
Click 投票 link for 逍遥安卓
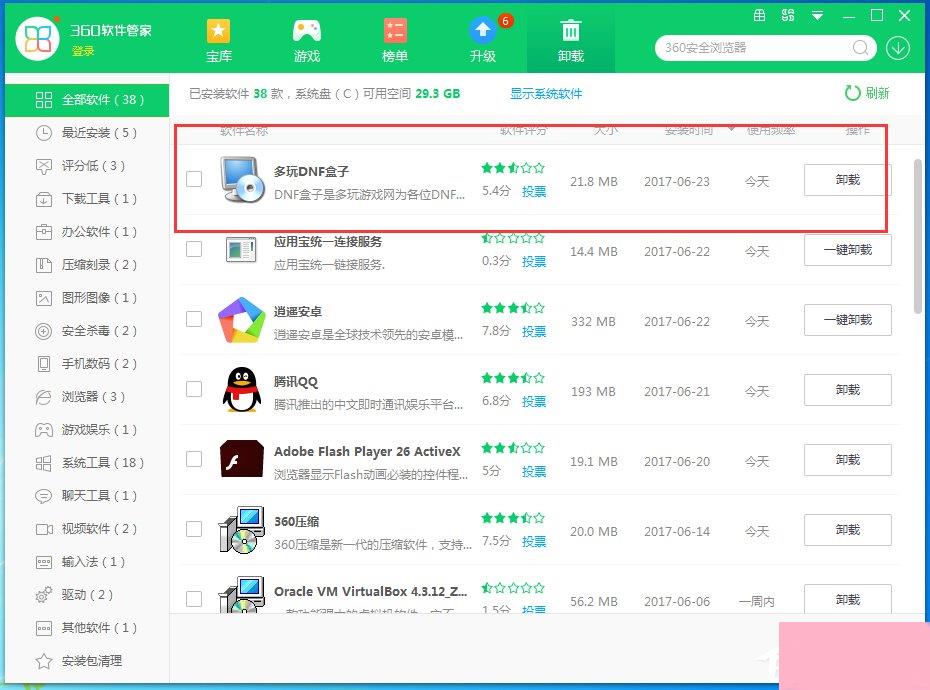(x=534, y=332)
